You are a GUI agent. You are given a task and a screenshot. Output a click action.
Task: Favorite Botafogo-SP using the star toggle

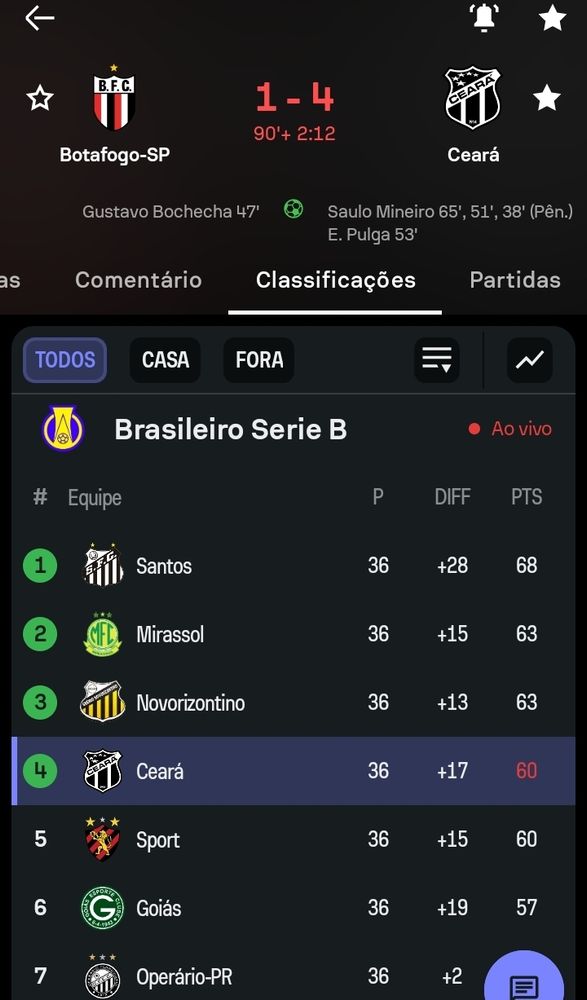(x=38, y=97)
